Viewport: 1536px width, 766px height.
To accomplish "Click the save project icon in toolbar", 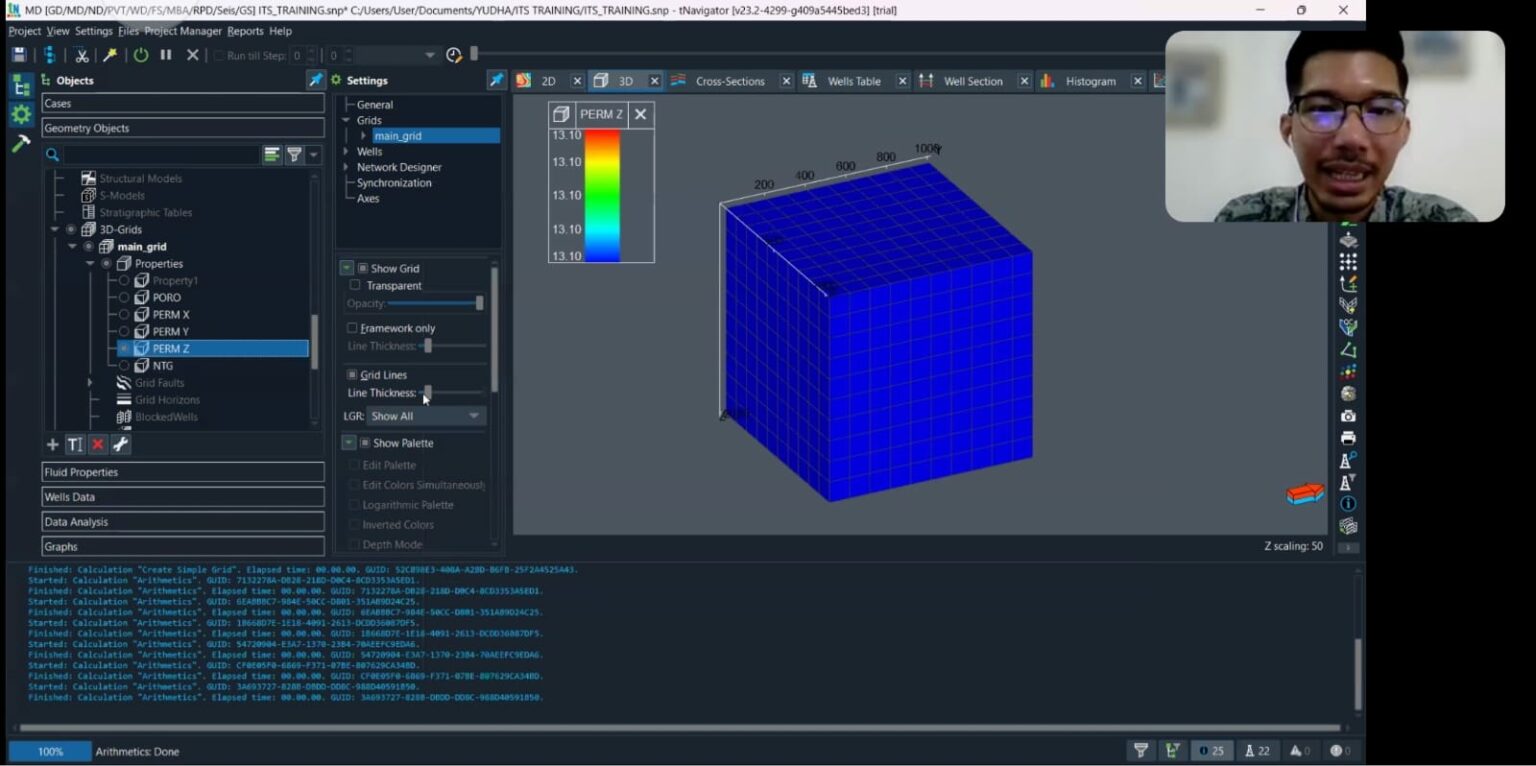I will 19,55.
